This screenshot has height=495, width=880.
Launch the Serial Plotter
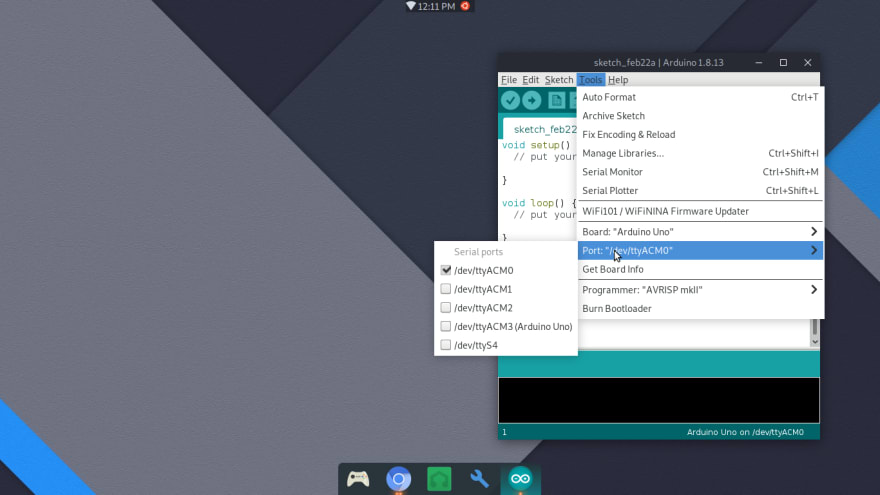(700, 191)
